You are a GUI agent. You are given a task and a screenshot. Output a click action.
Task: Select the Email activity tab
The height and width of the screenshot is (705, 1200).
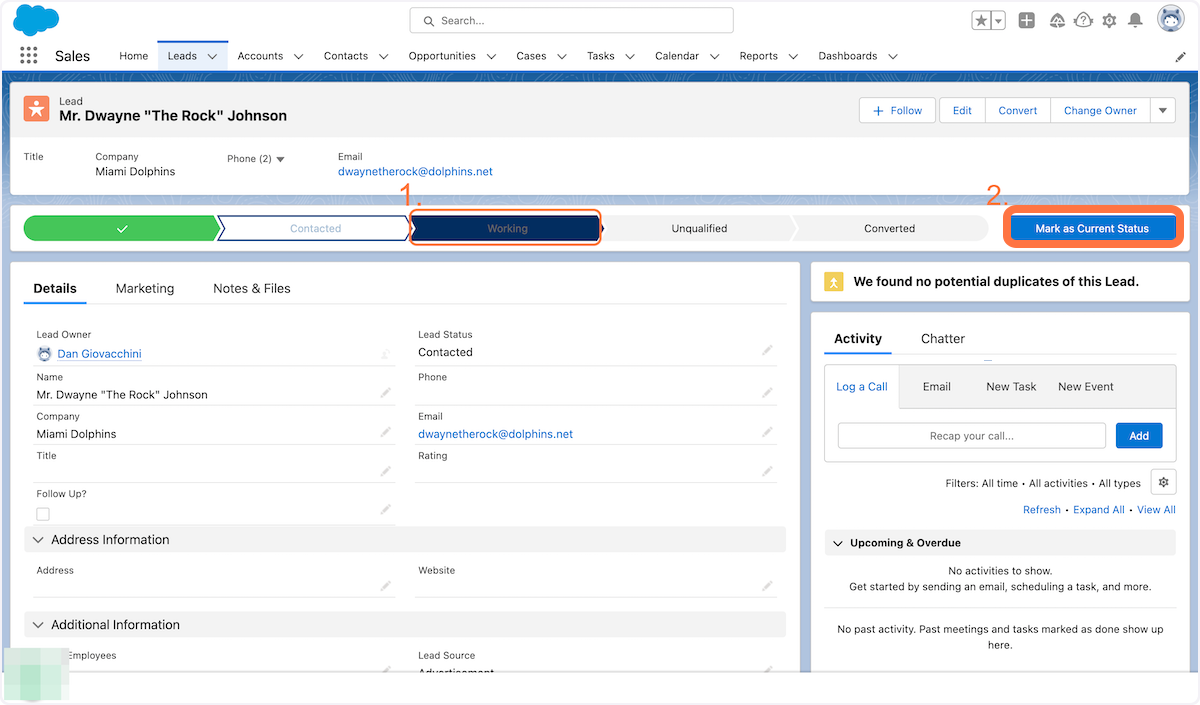point(937,387)
